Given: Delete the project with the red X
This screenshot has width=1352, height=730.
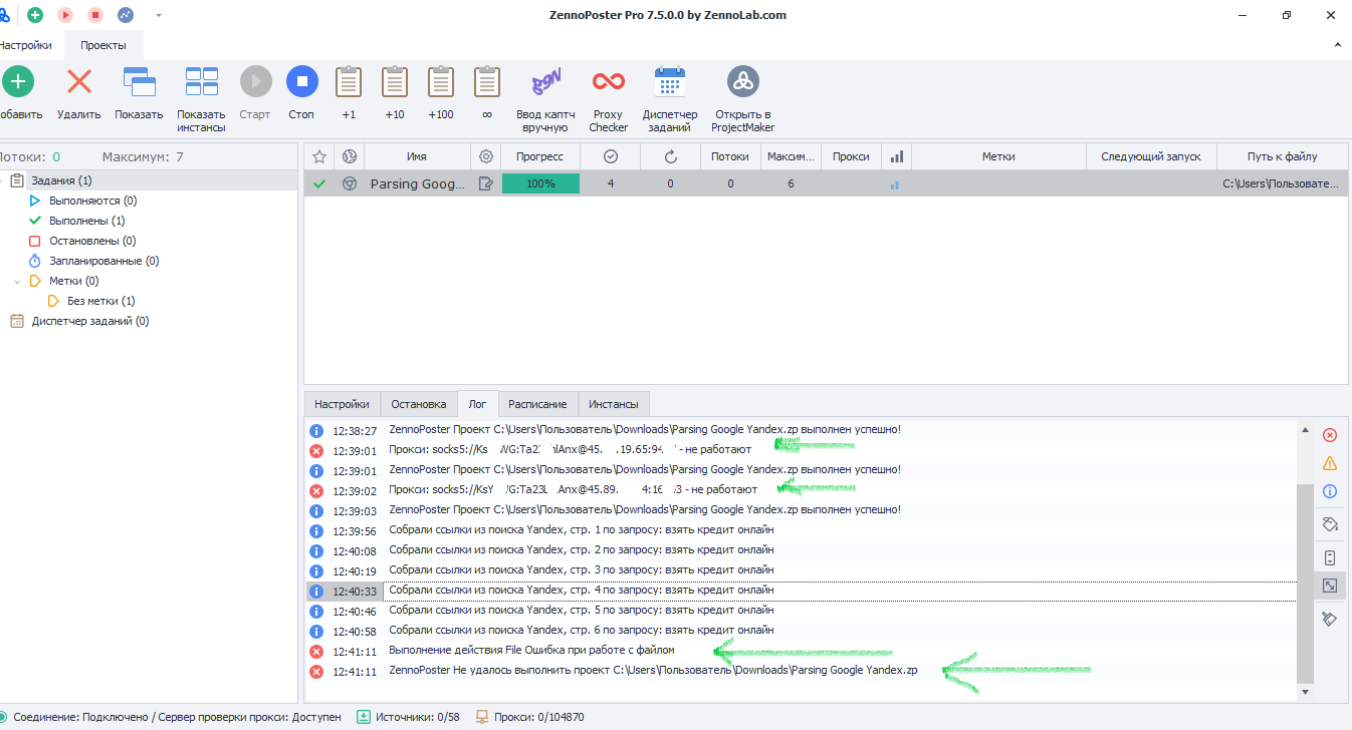Looking at the screenshot, I should click(79, 82).
